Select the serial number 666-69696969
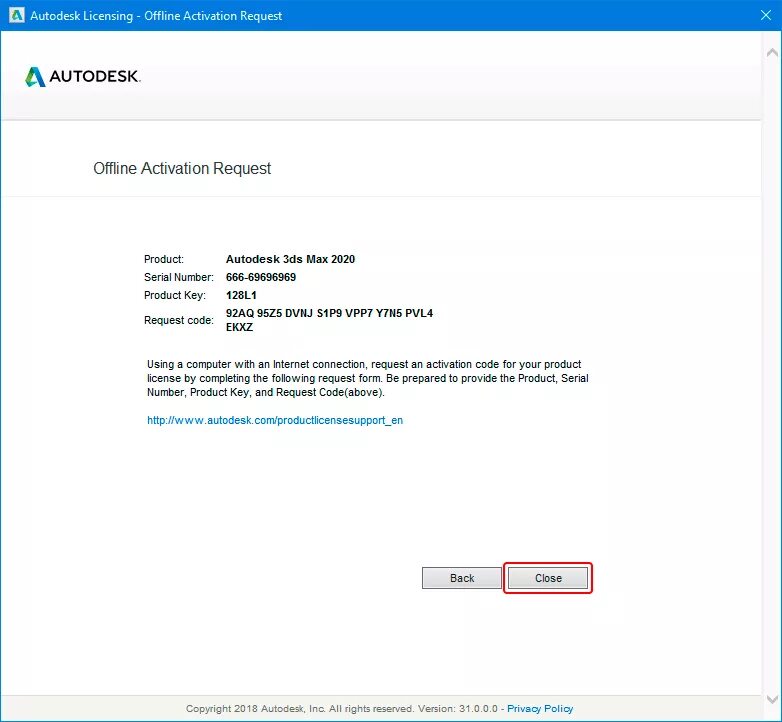Viewport: 782px width, 722px height. (x=261, y=277)
